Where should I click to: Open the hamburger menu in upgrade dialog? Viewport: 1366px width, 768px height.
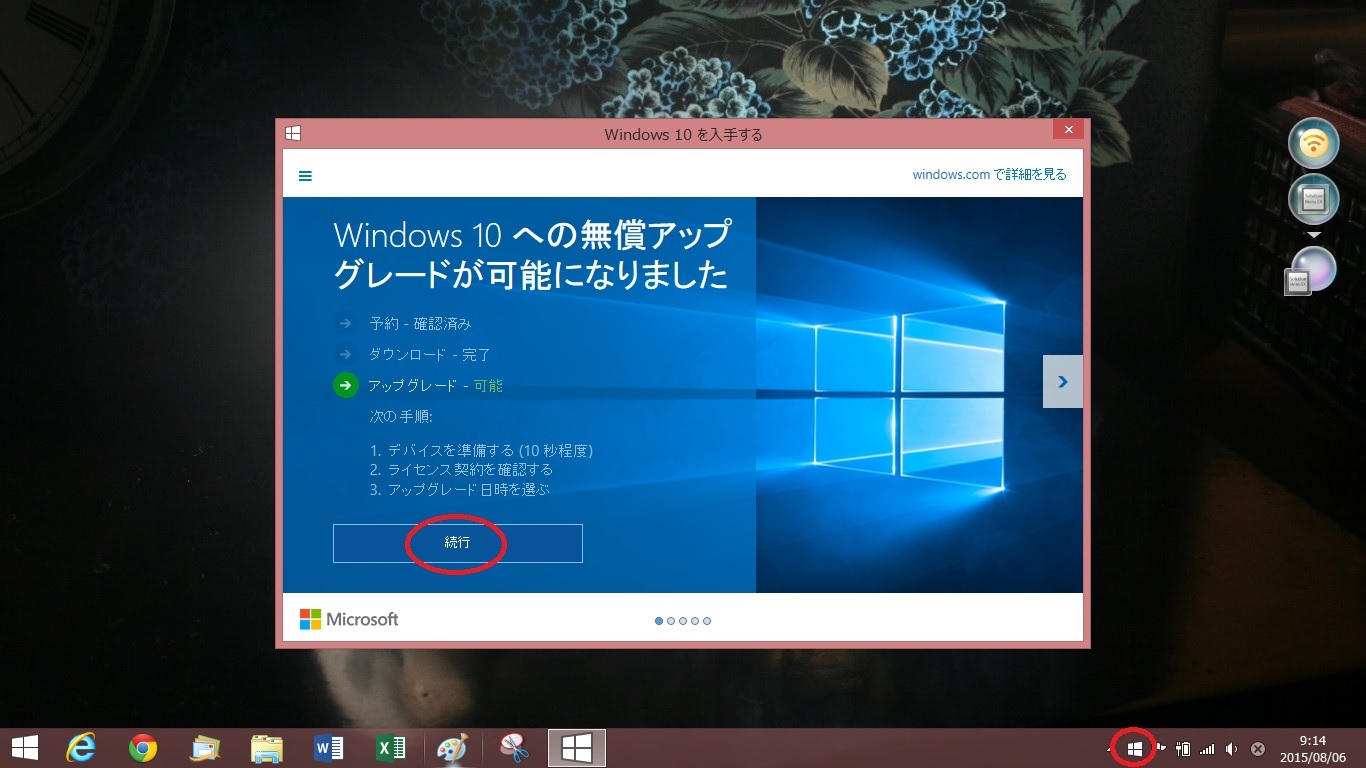(306, 176)
